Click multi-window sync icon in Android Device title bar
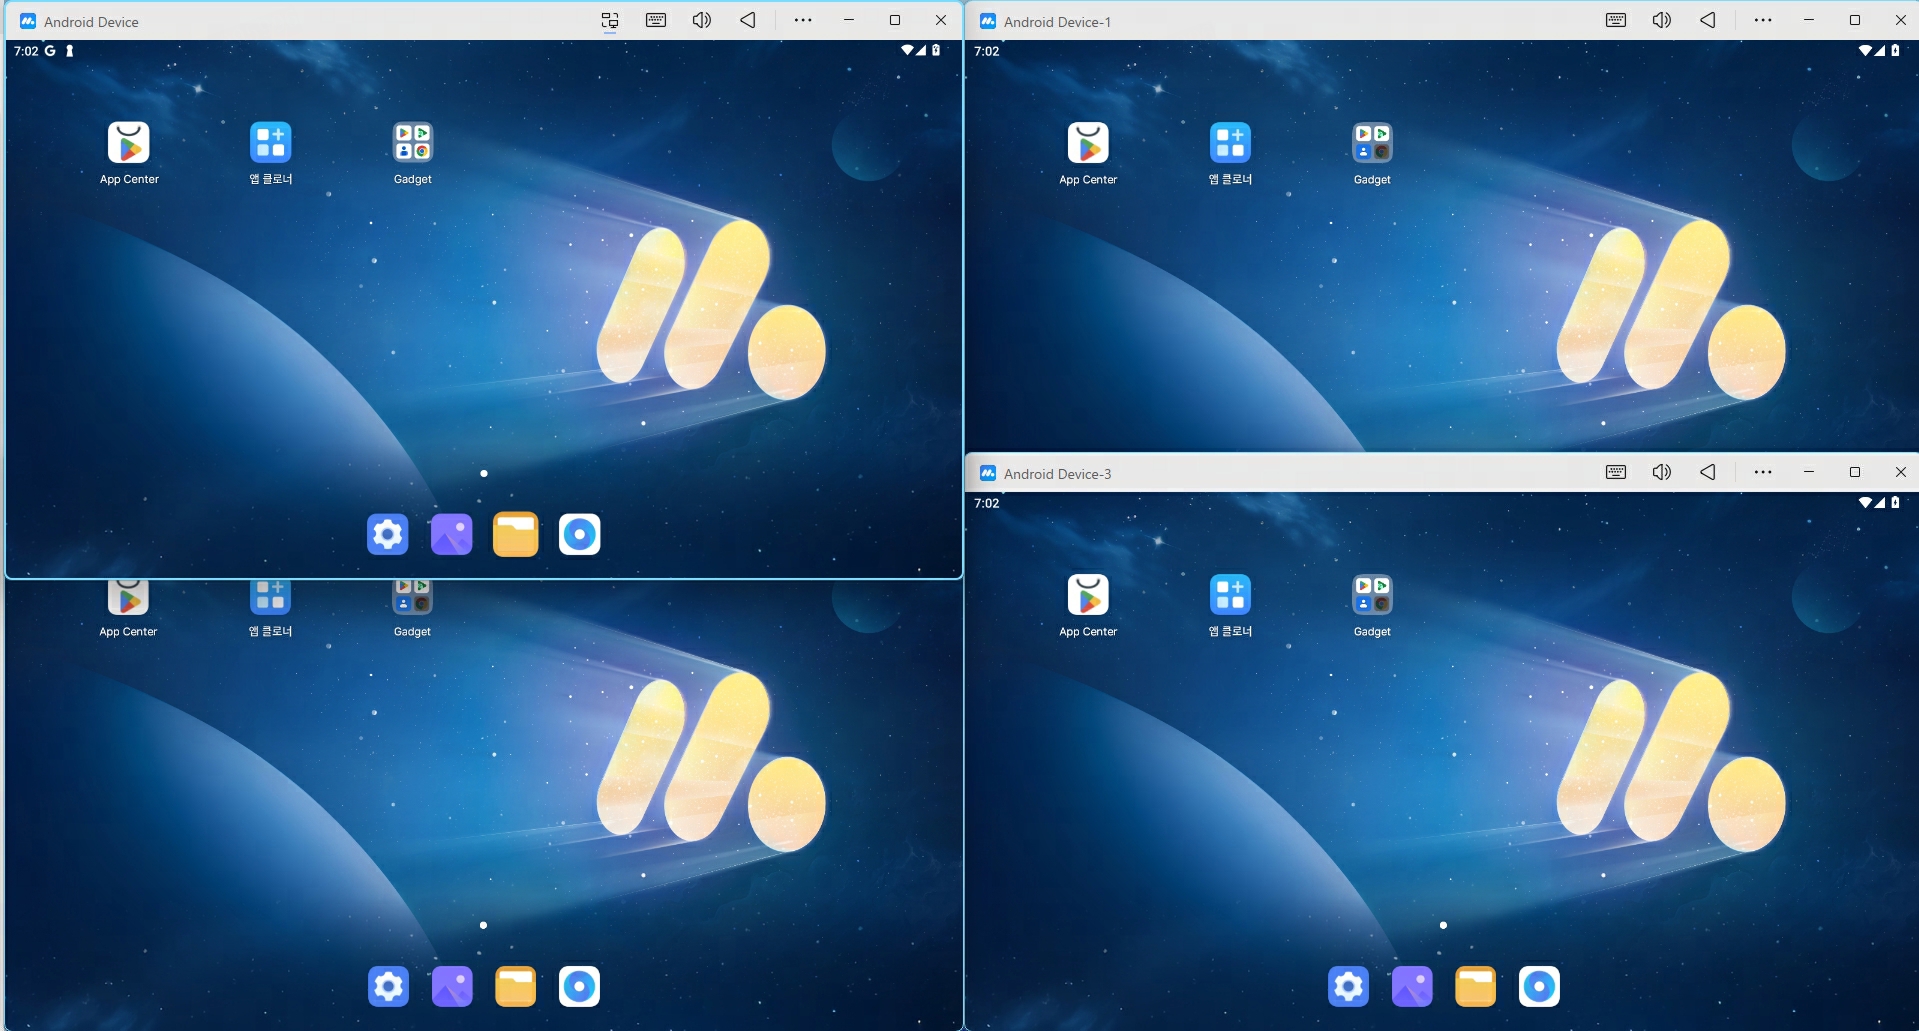 pyautogui.click(x=610, y=20)
